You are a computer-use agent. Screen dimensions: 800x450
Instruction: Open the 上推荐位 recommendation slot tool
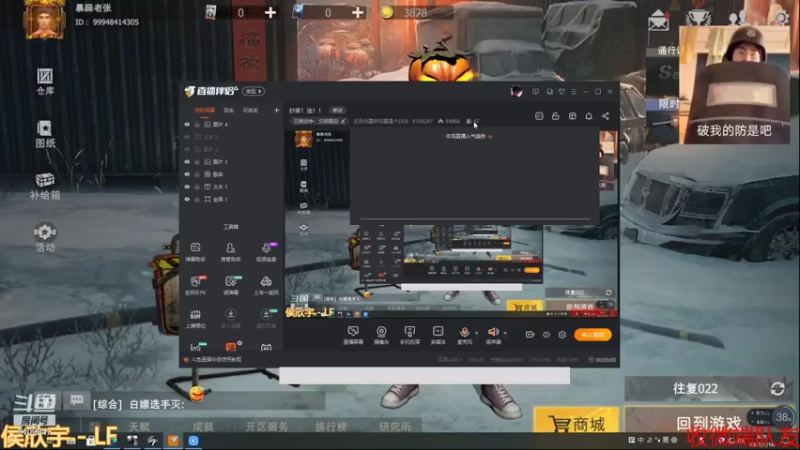coord(195,318)
